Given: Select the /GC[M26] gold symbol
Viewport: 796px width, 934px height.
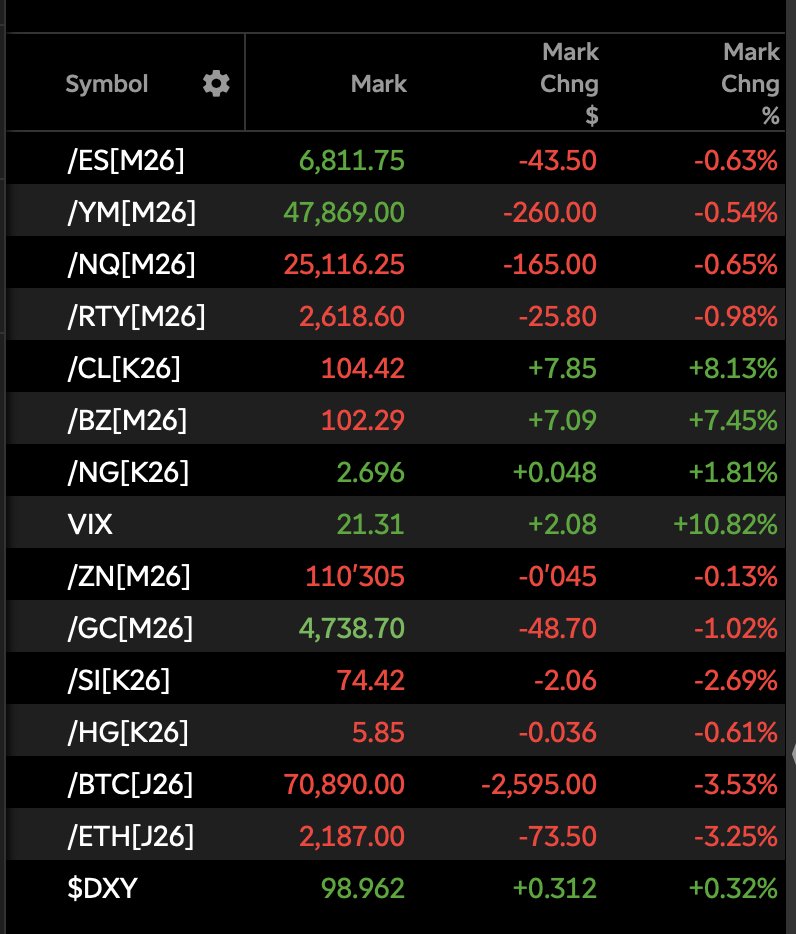Looking at the screenshot, I should point(129,628).
